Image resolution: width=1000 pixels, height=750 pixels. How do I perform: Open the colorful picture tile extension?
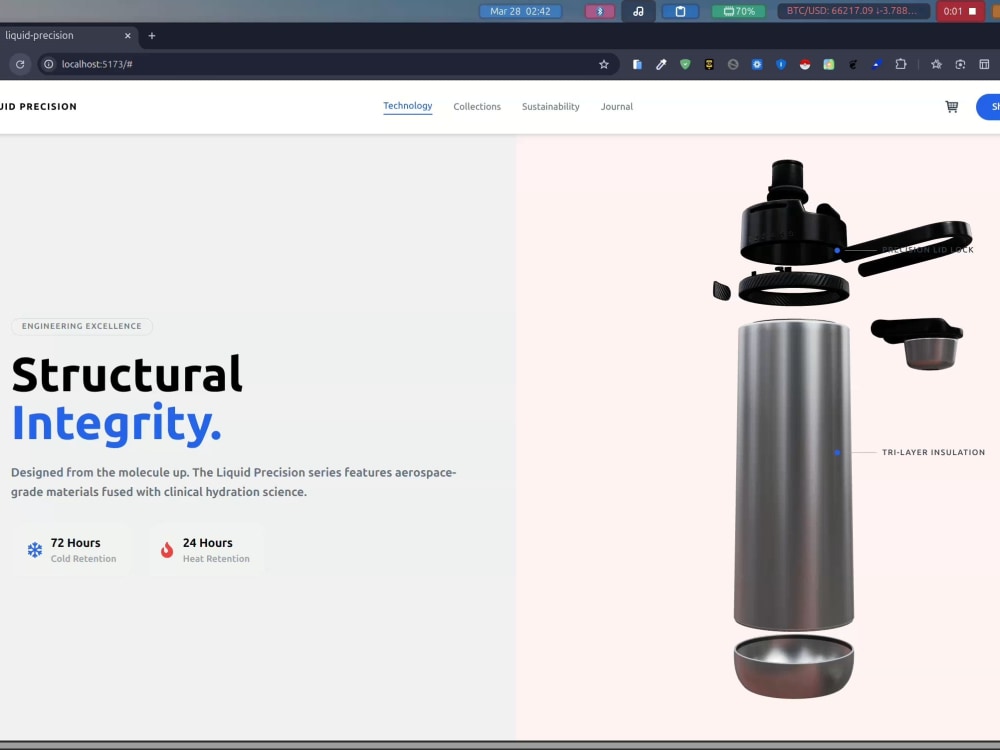[828, 64]
